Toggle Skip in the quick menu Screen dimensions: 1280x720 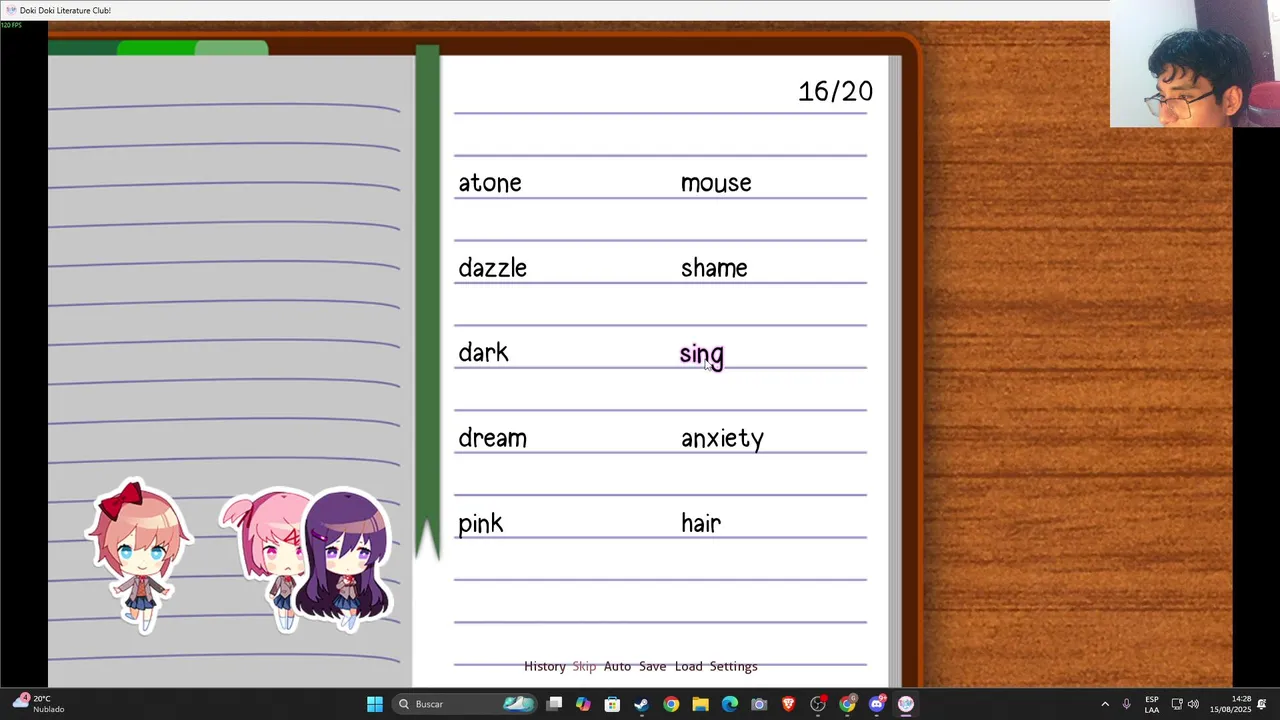pyautogui.click(x=584, y=666)
